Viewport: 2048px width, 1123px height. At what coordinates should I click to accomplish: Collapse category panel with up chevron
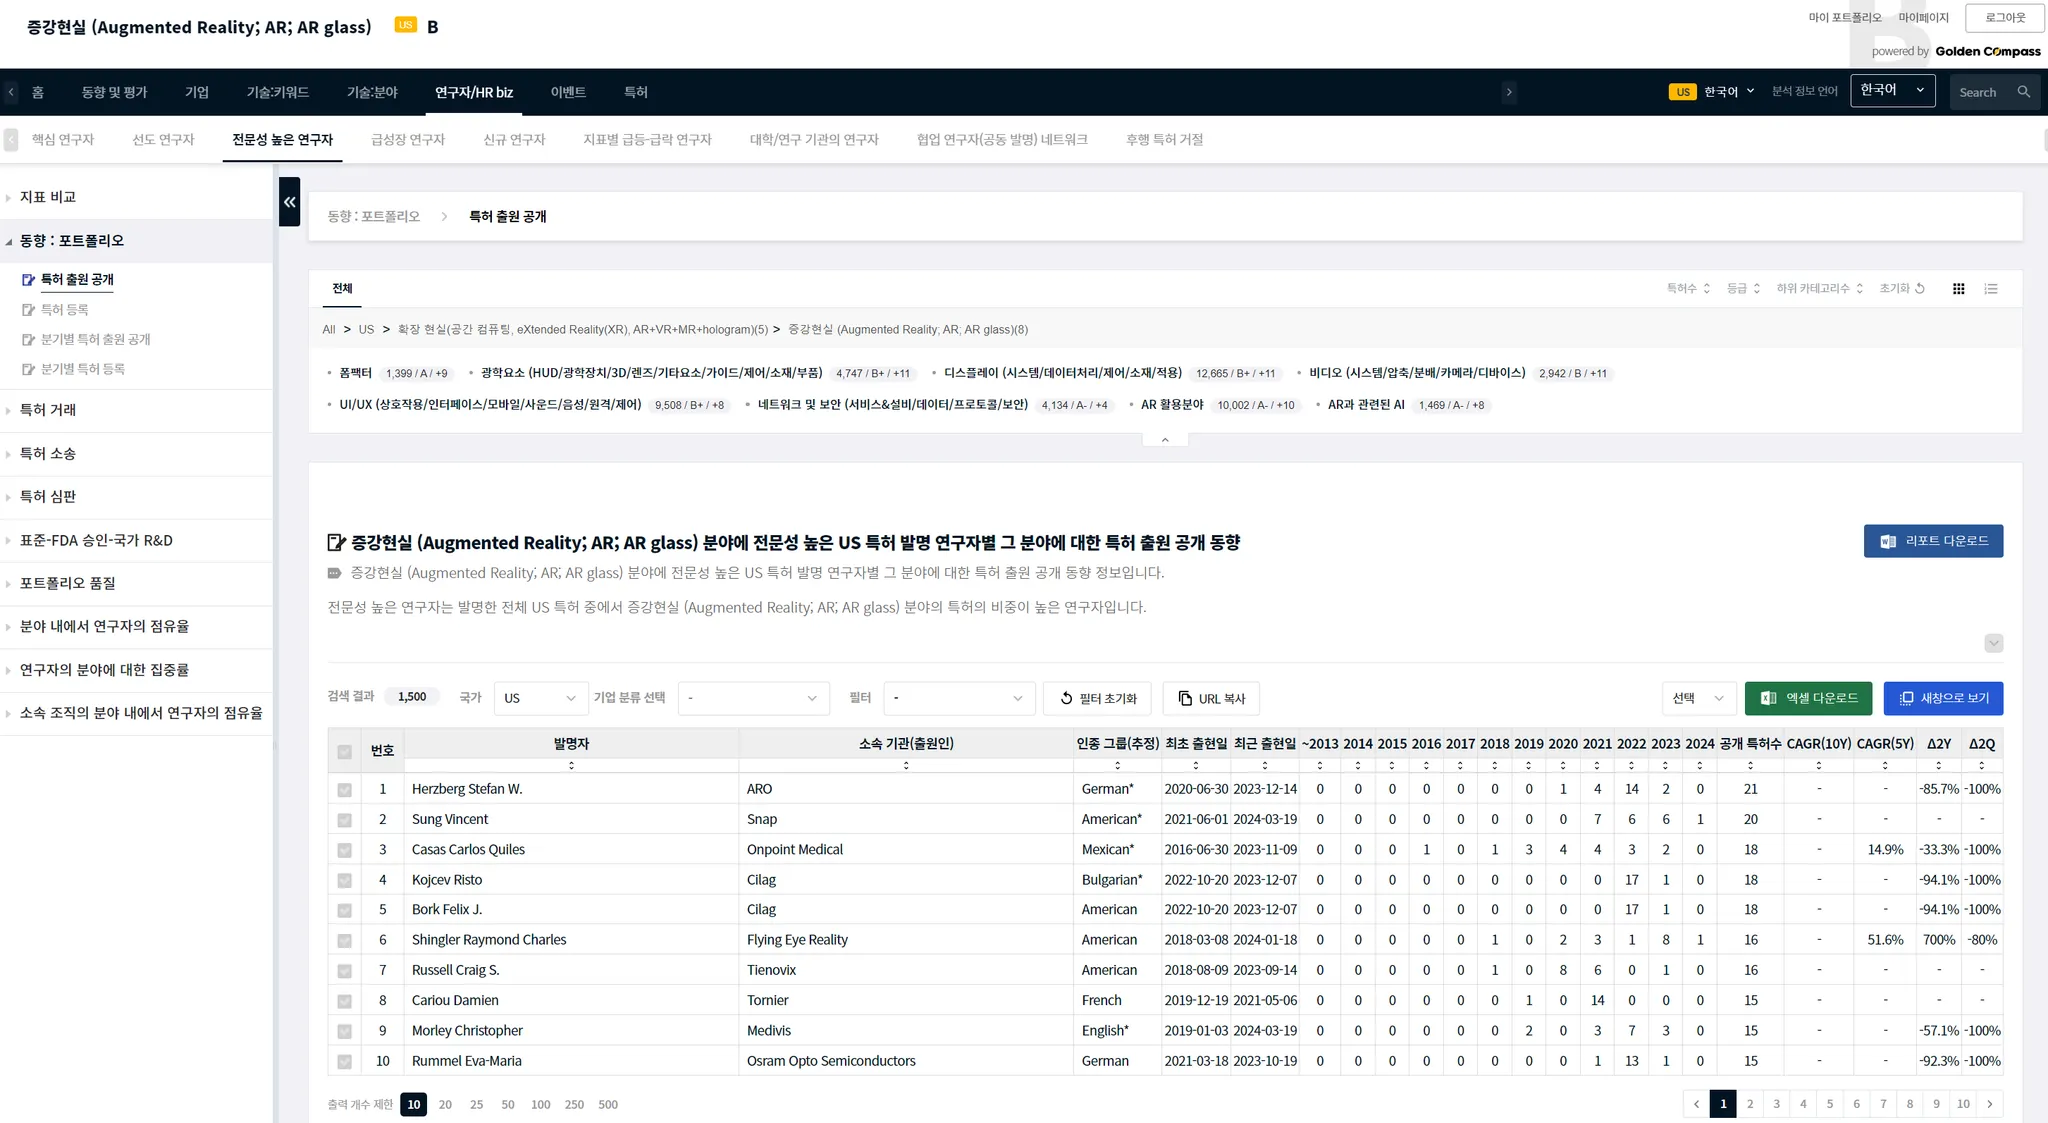click(x=1164, y=440)
